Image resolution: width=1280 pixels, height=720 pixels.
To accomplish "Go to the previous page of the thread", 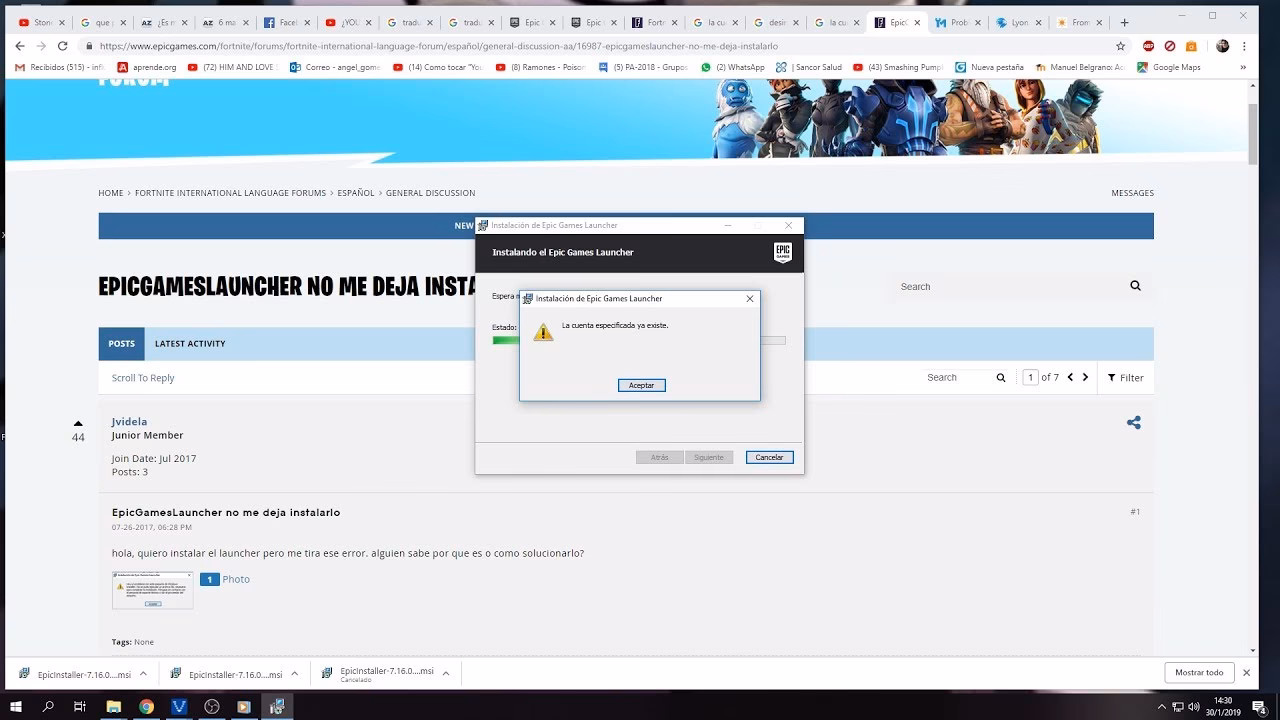I will coord(1070,377).
